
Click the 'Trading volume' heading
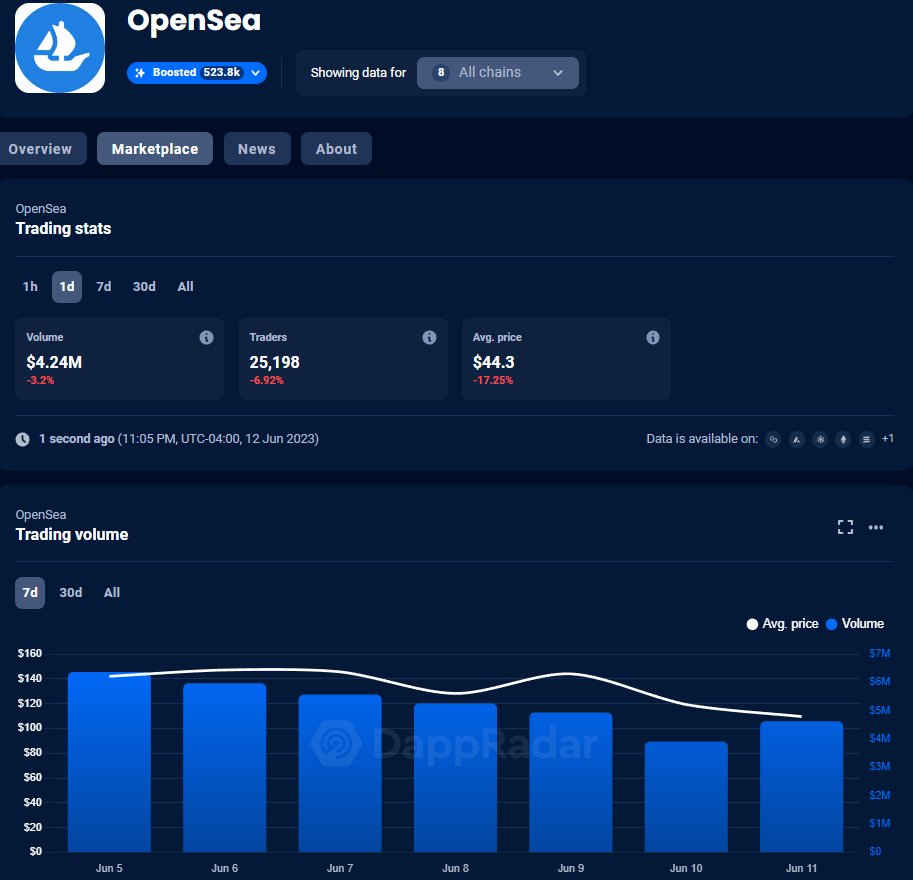tap(72, 535)
